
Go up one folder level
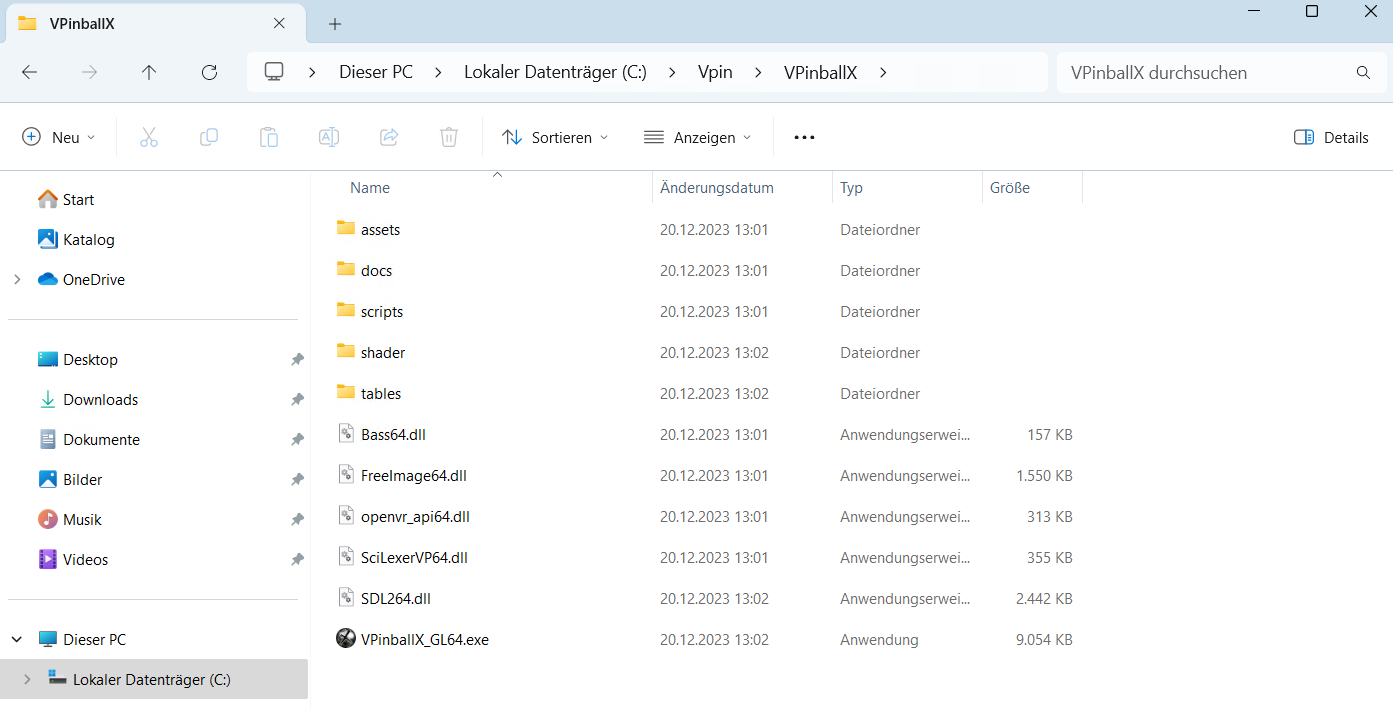(149, 72)
